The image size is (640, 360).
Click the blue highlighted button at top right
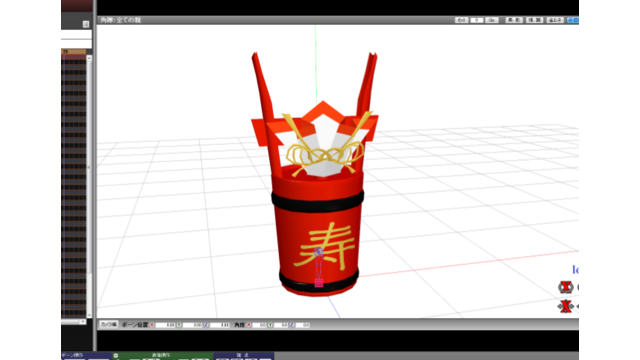[573, 20]
